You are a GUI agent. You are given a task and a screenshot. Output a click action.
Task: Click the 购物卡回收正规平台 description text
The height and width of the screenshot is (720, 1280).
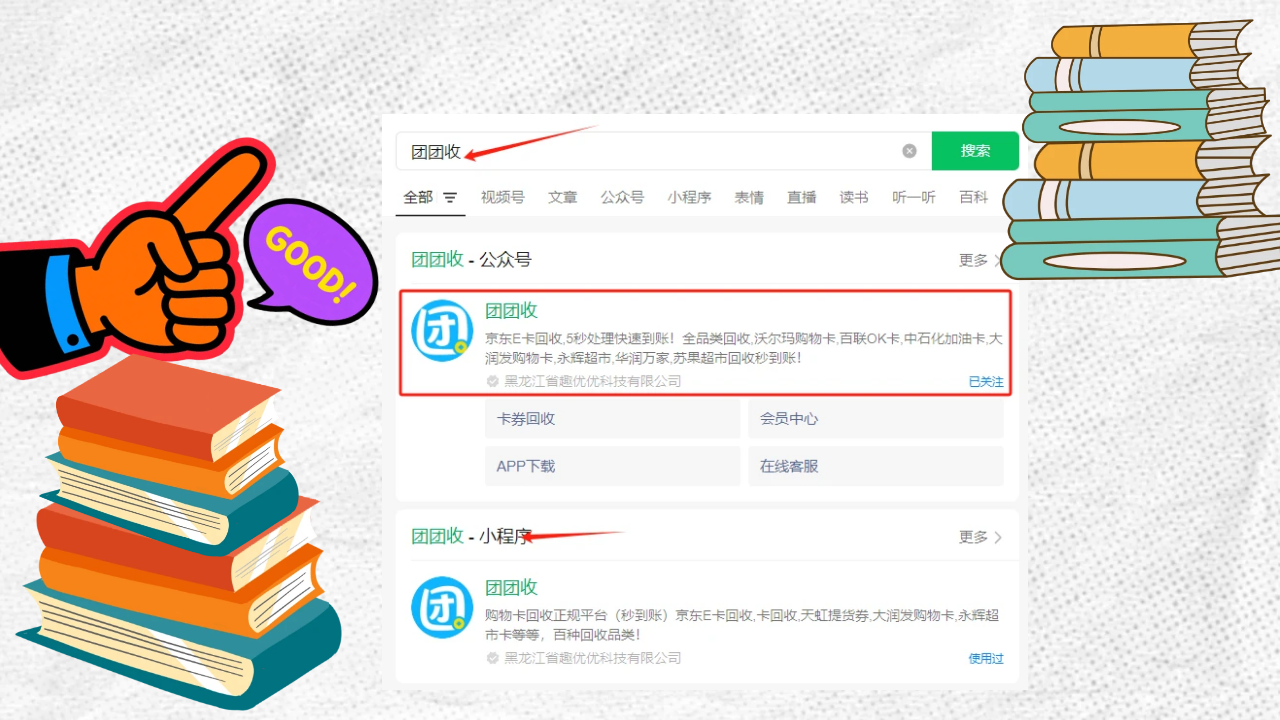(742, 625)
